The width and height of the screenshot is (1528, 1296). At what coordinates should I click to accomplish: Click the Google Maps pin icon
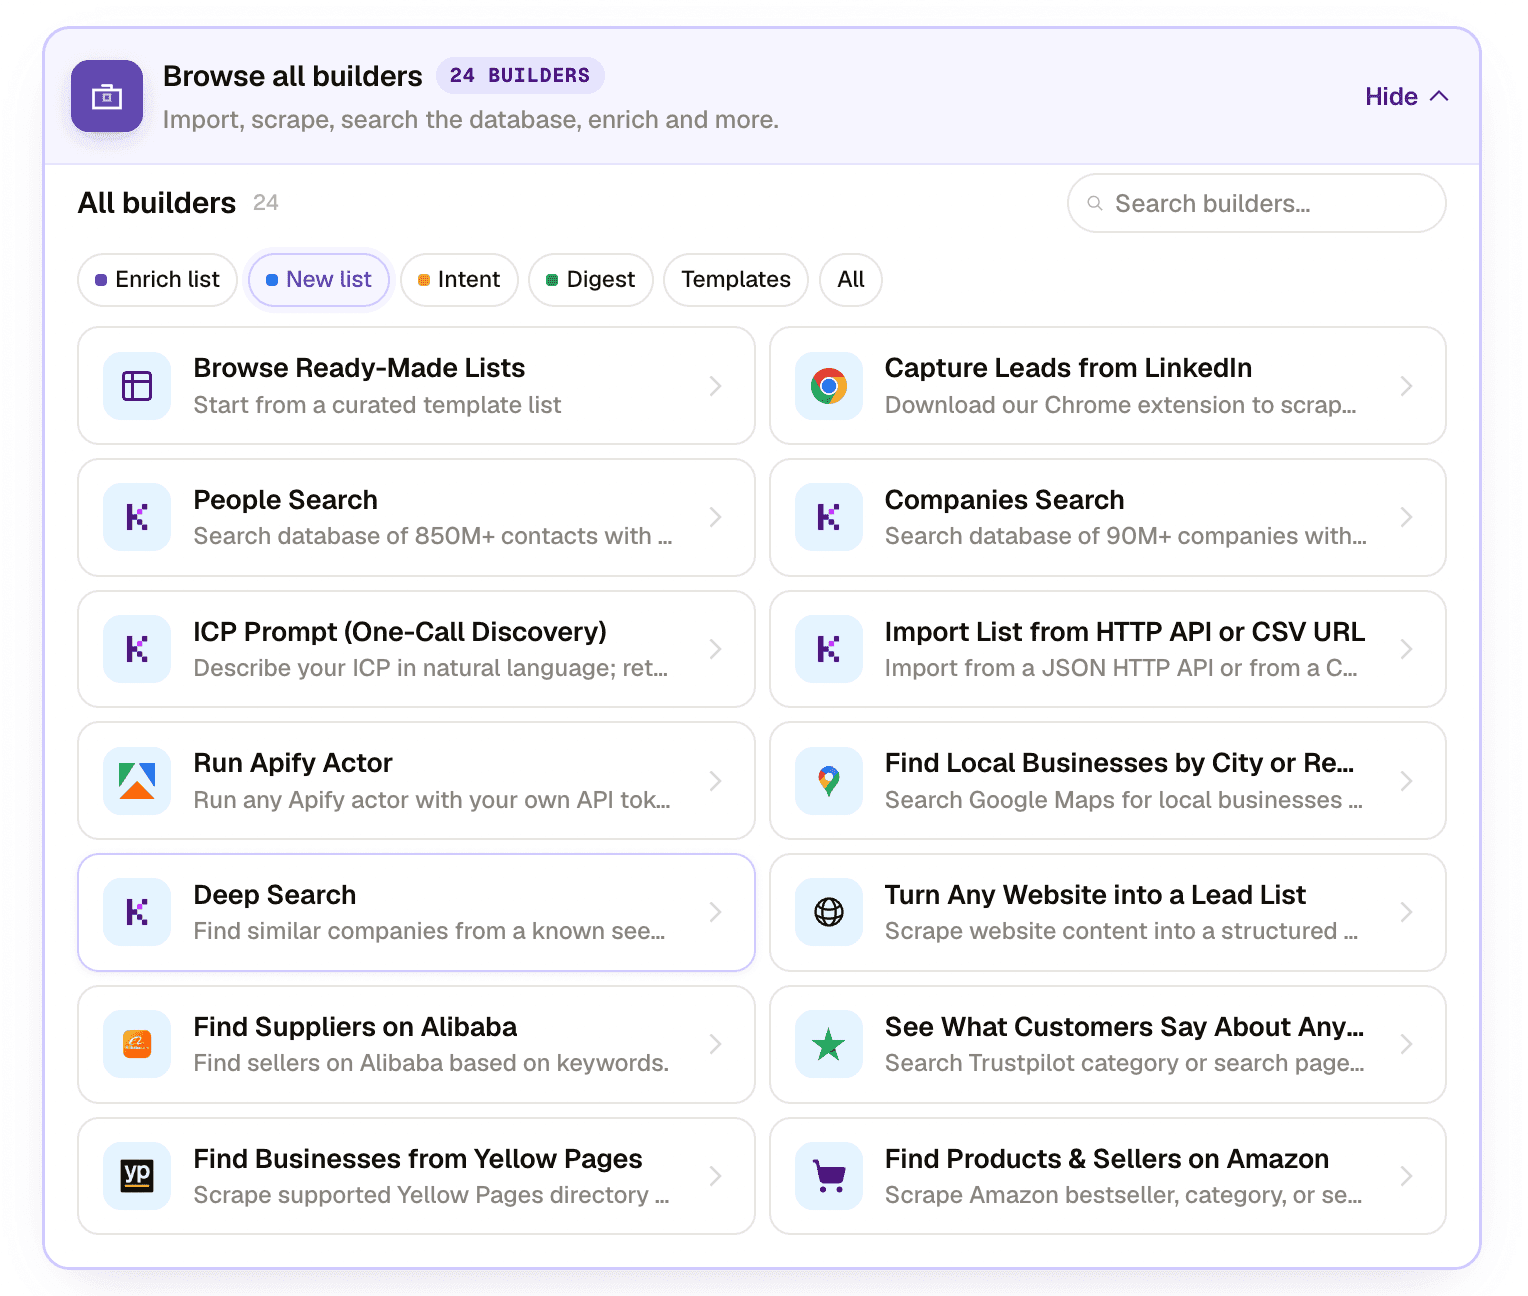pos(829,781)
